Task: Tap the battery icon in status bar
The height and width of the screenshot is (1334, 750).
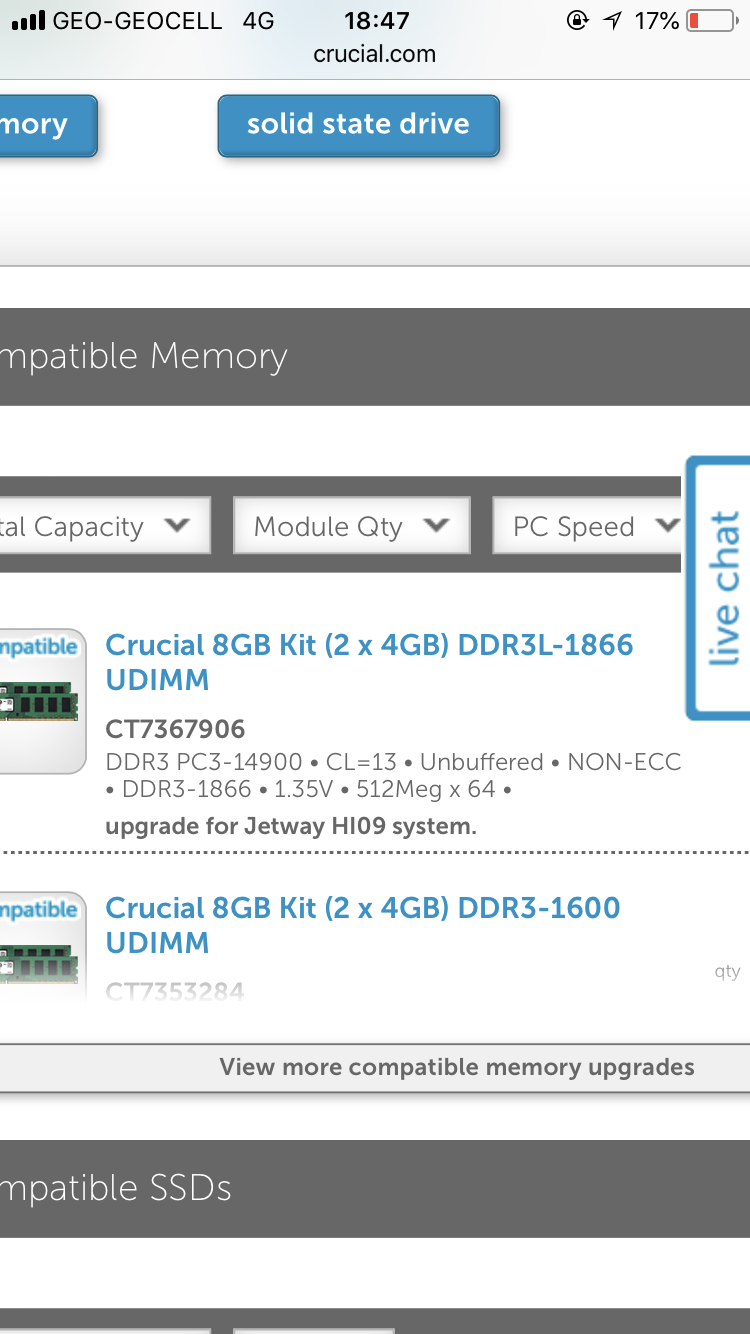Action: (711, 21)
